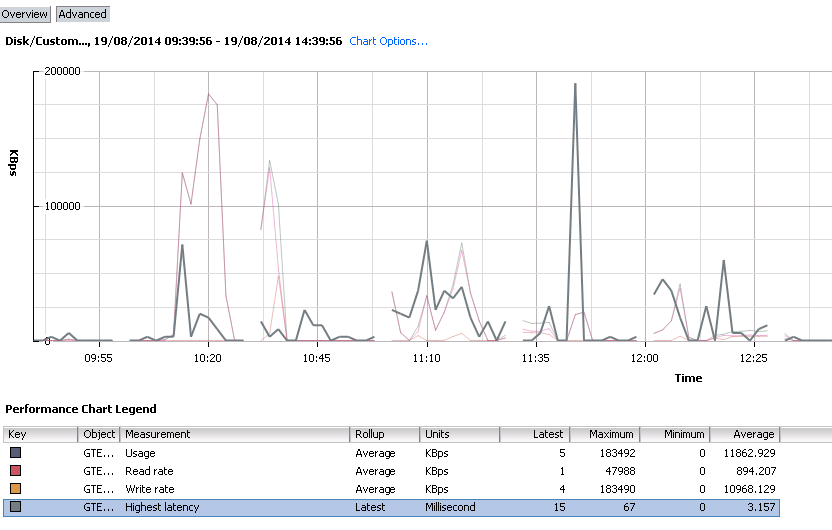Click the Highest latency gray swatch
Image resolution: width=832 pixels, height=530 pixels.
[x=15, y=507]
